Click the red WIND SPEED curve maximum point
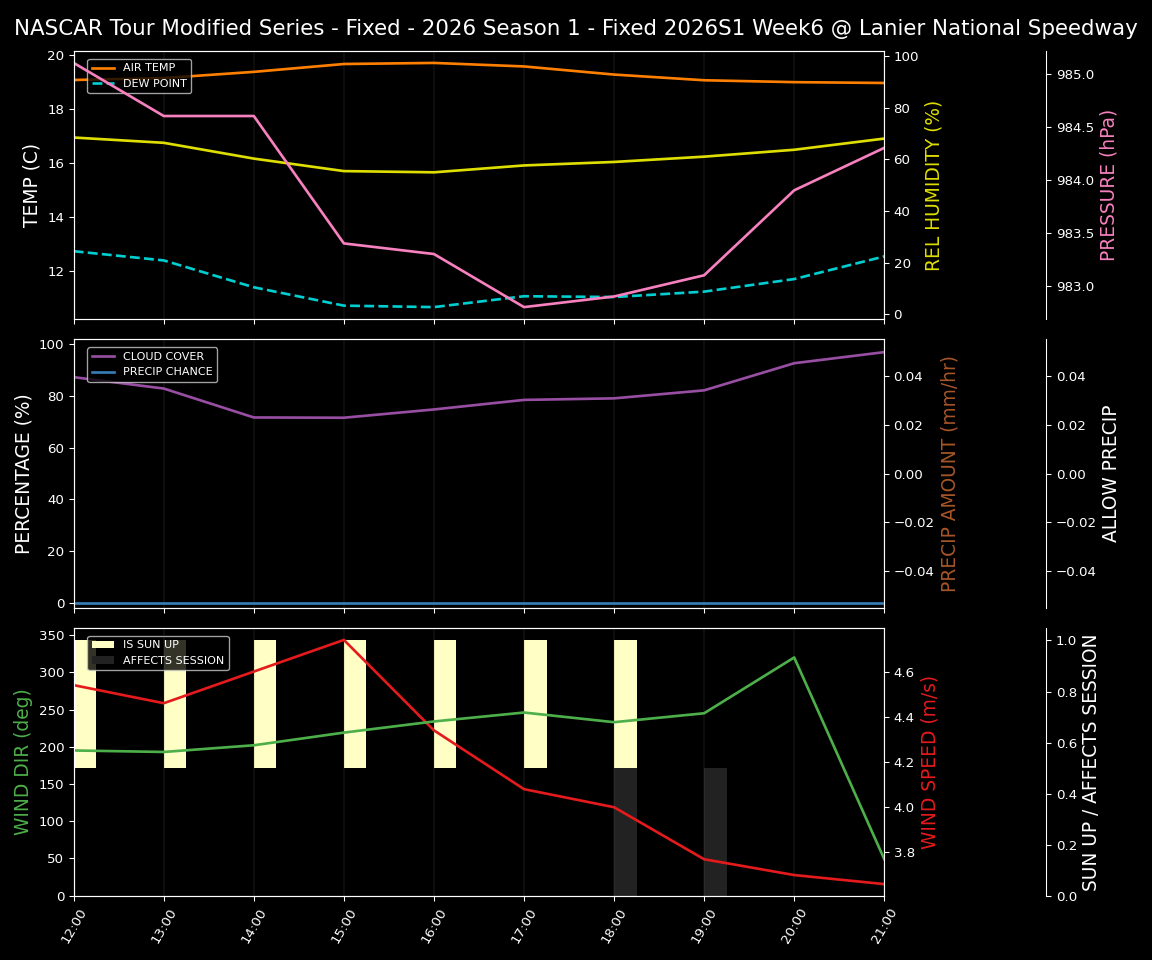 click(344, 640)
